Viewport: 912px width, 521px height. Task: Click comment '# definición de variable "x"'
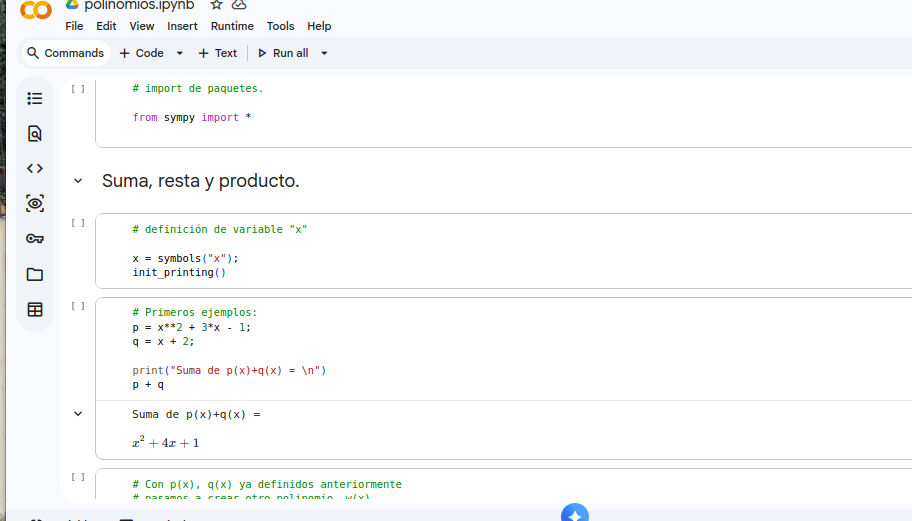(x=220, y=229)
